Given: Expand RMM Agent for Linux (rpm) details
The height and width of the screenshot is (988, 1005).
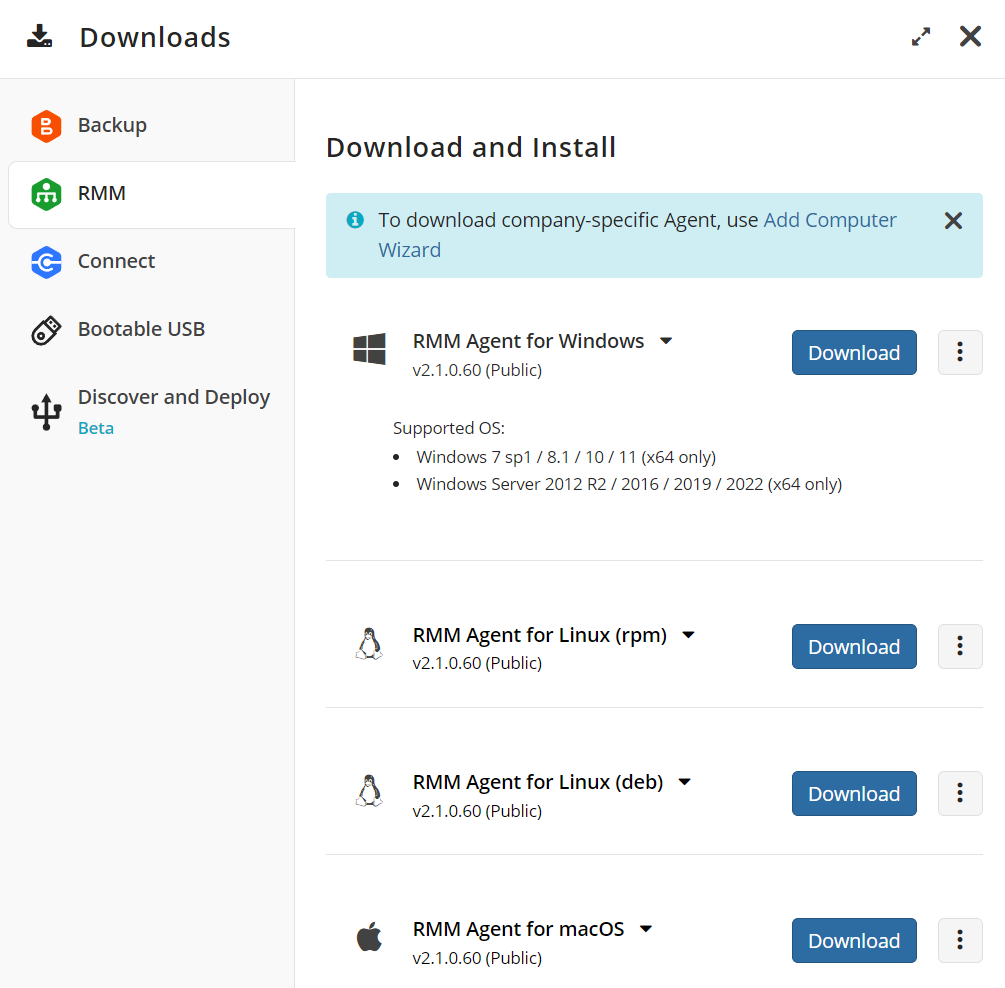Looking at the screenshot, I should pos(688,635).
